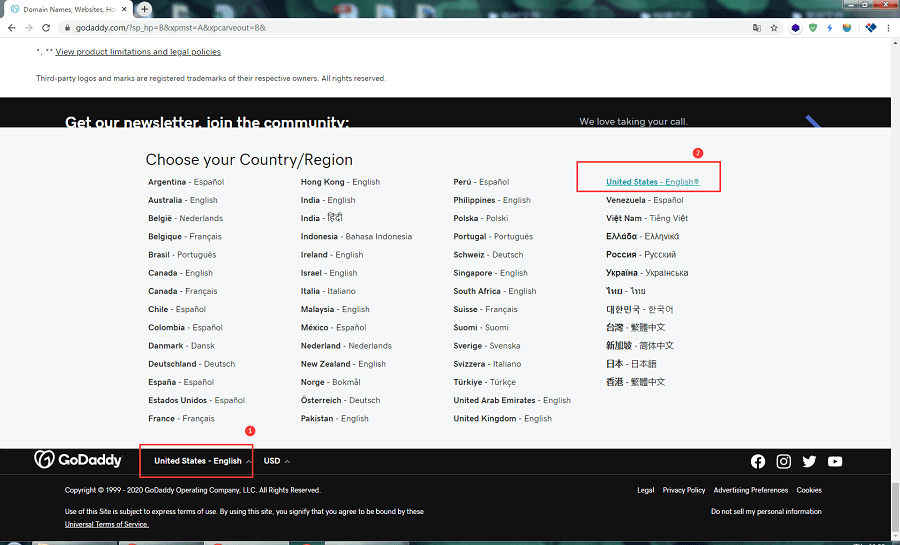Select Deutschland - Deutsch region
Image resolution: width=900 pixels, height=545 pixels.
[x=191, y=364]
